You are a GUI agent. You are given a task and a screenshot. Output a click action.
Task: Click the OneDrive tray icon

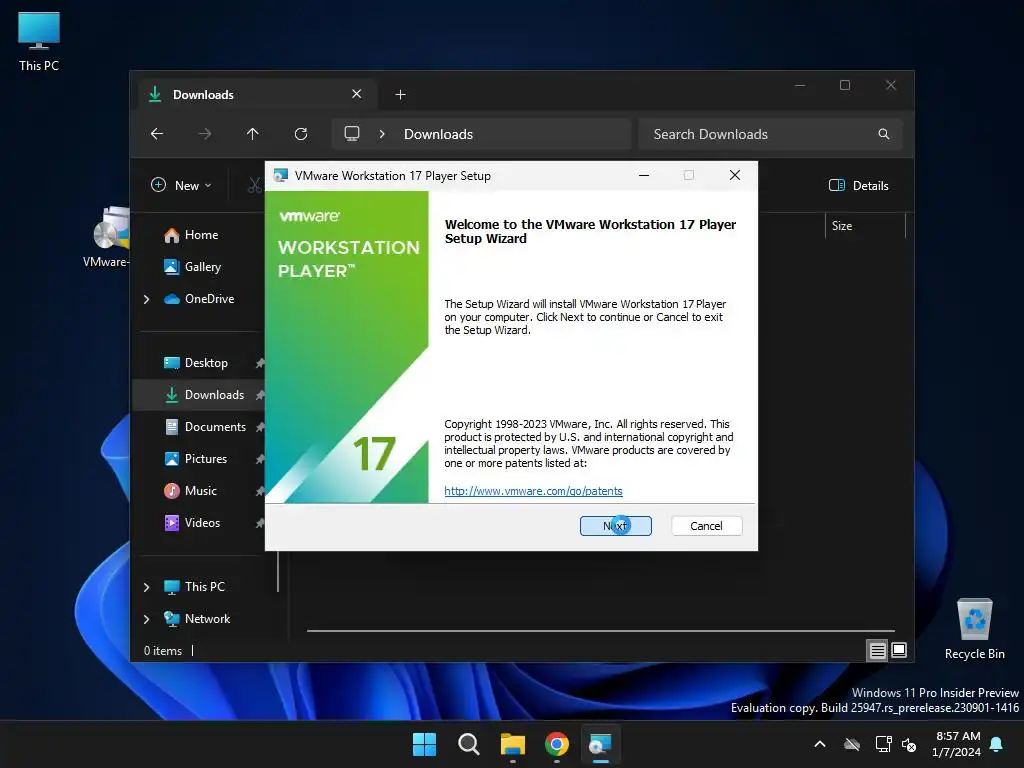852,744
